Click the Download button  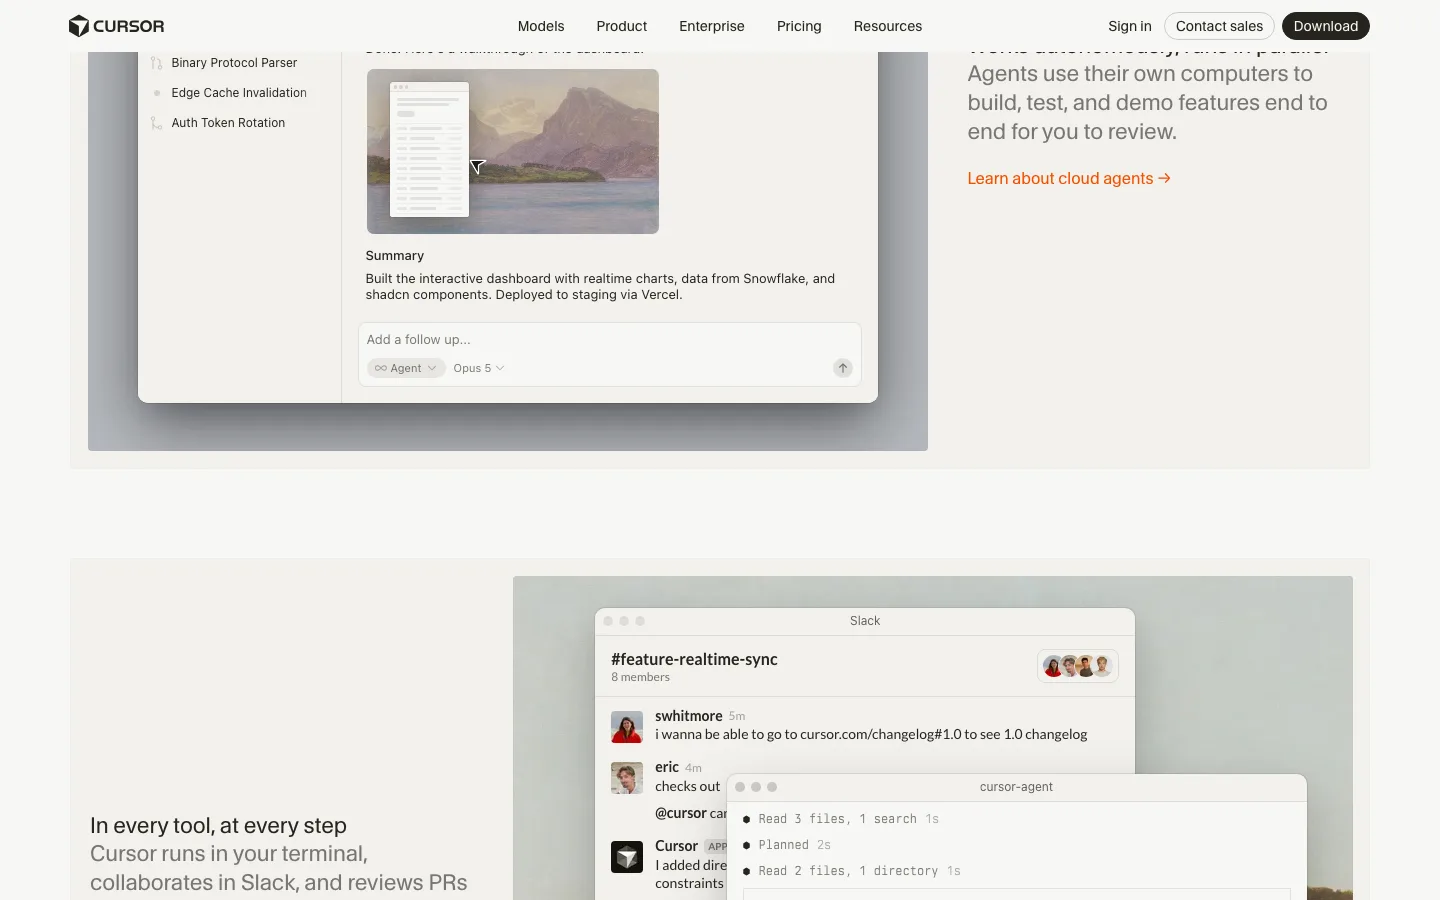[1326, 26]
